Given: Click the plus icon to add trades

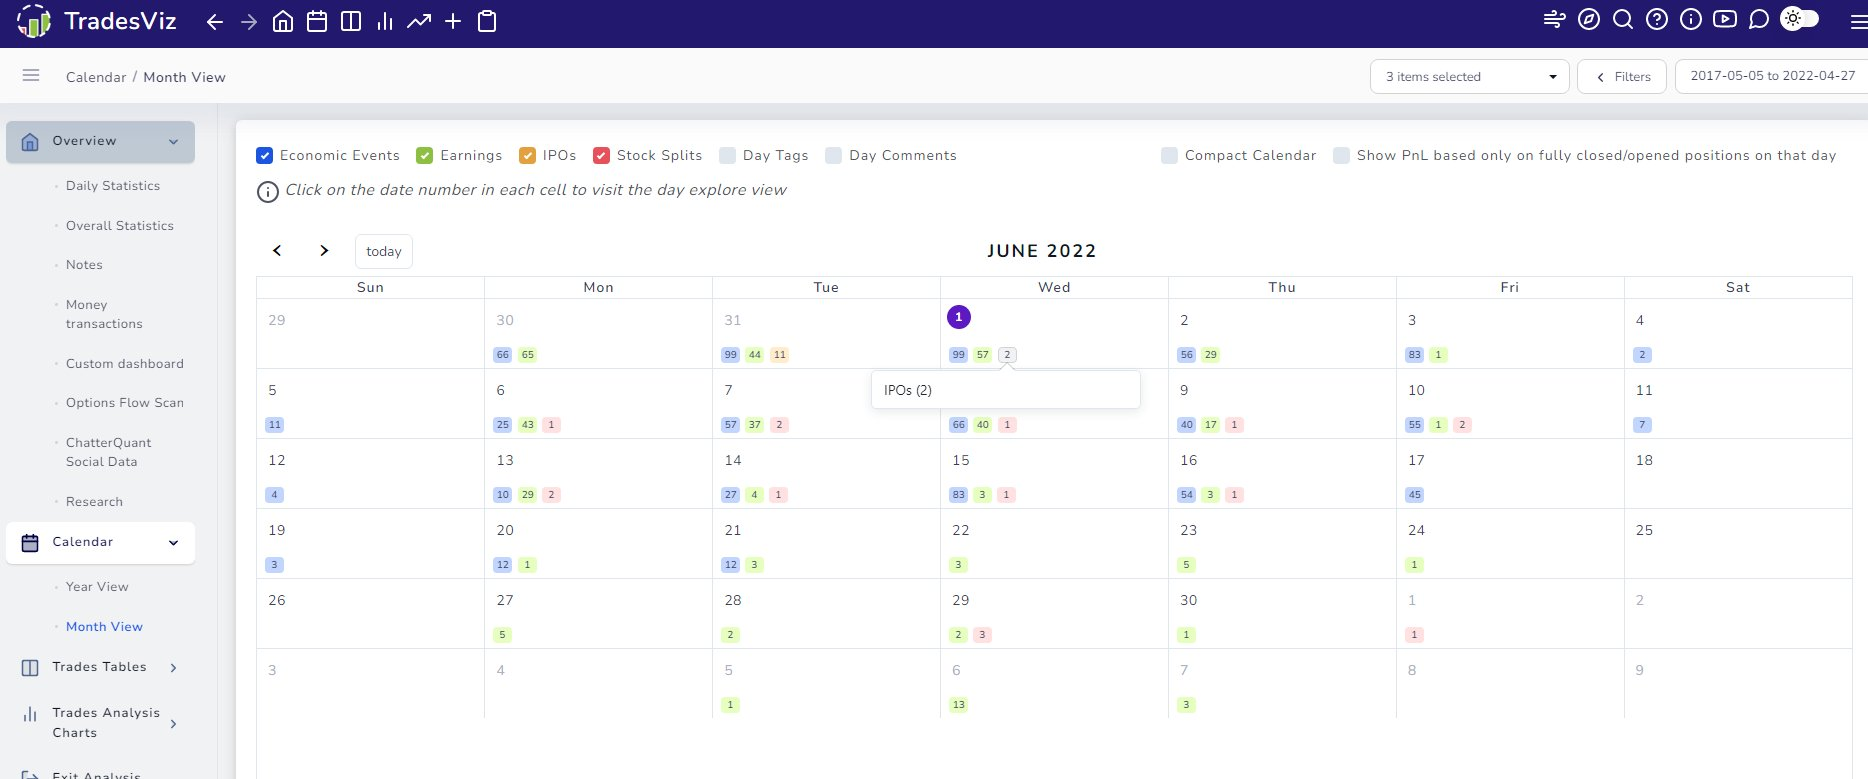Looking at the screenshot, I should [453, 22].
